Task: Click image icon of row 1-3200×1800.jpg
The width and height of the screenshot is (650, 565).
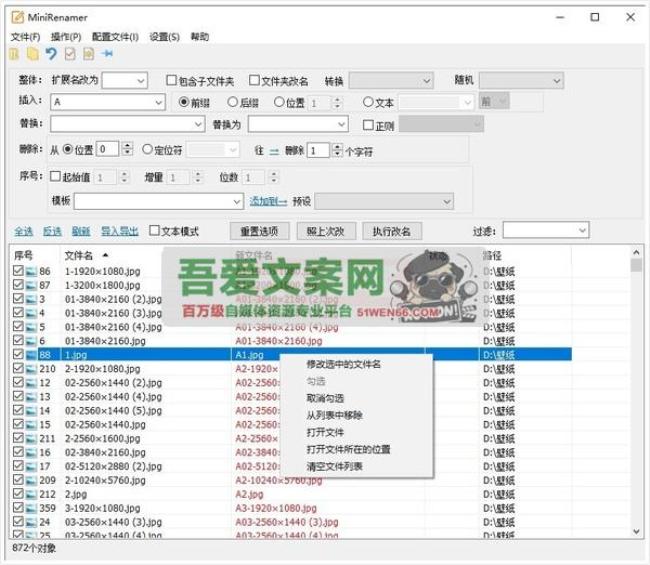Action: [31, 285]
